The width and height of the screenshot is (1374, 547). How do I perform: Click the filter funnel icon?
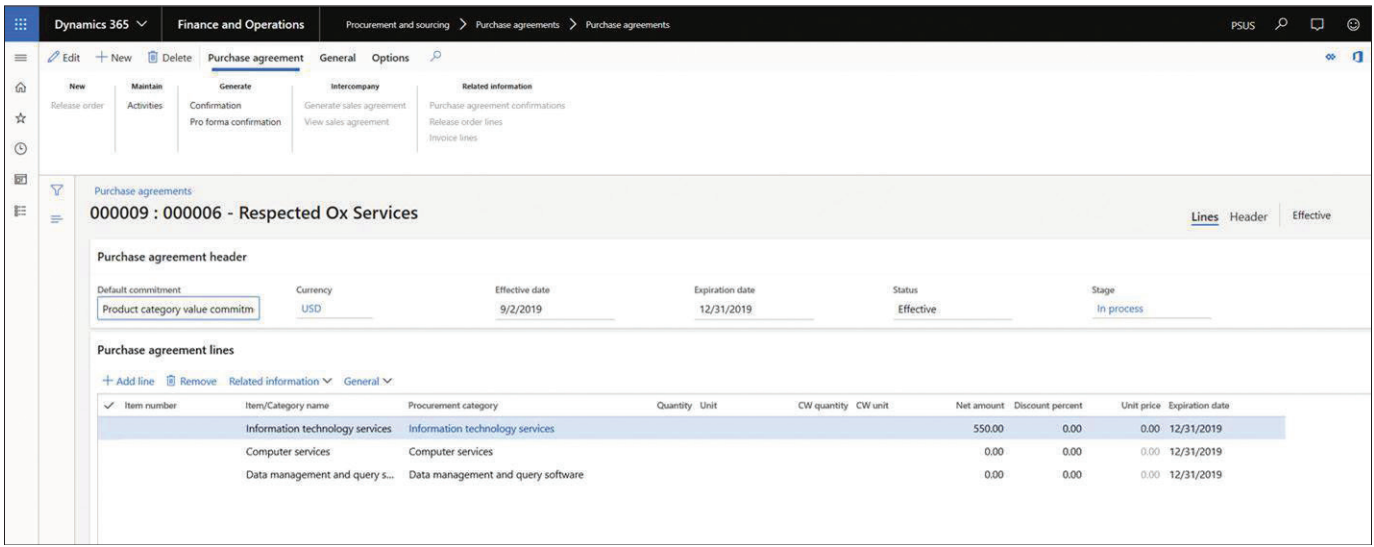click(x=57, y=189)
